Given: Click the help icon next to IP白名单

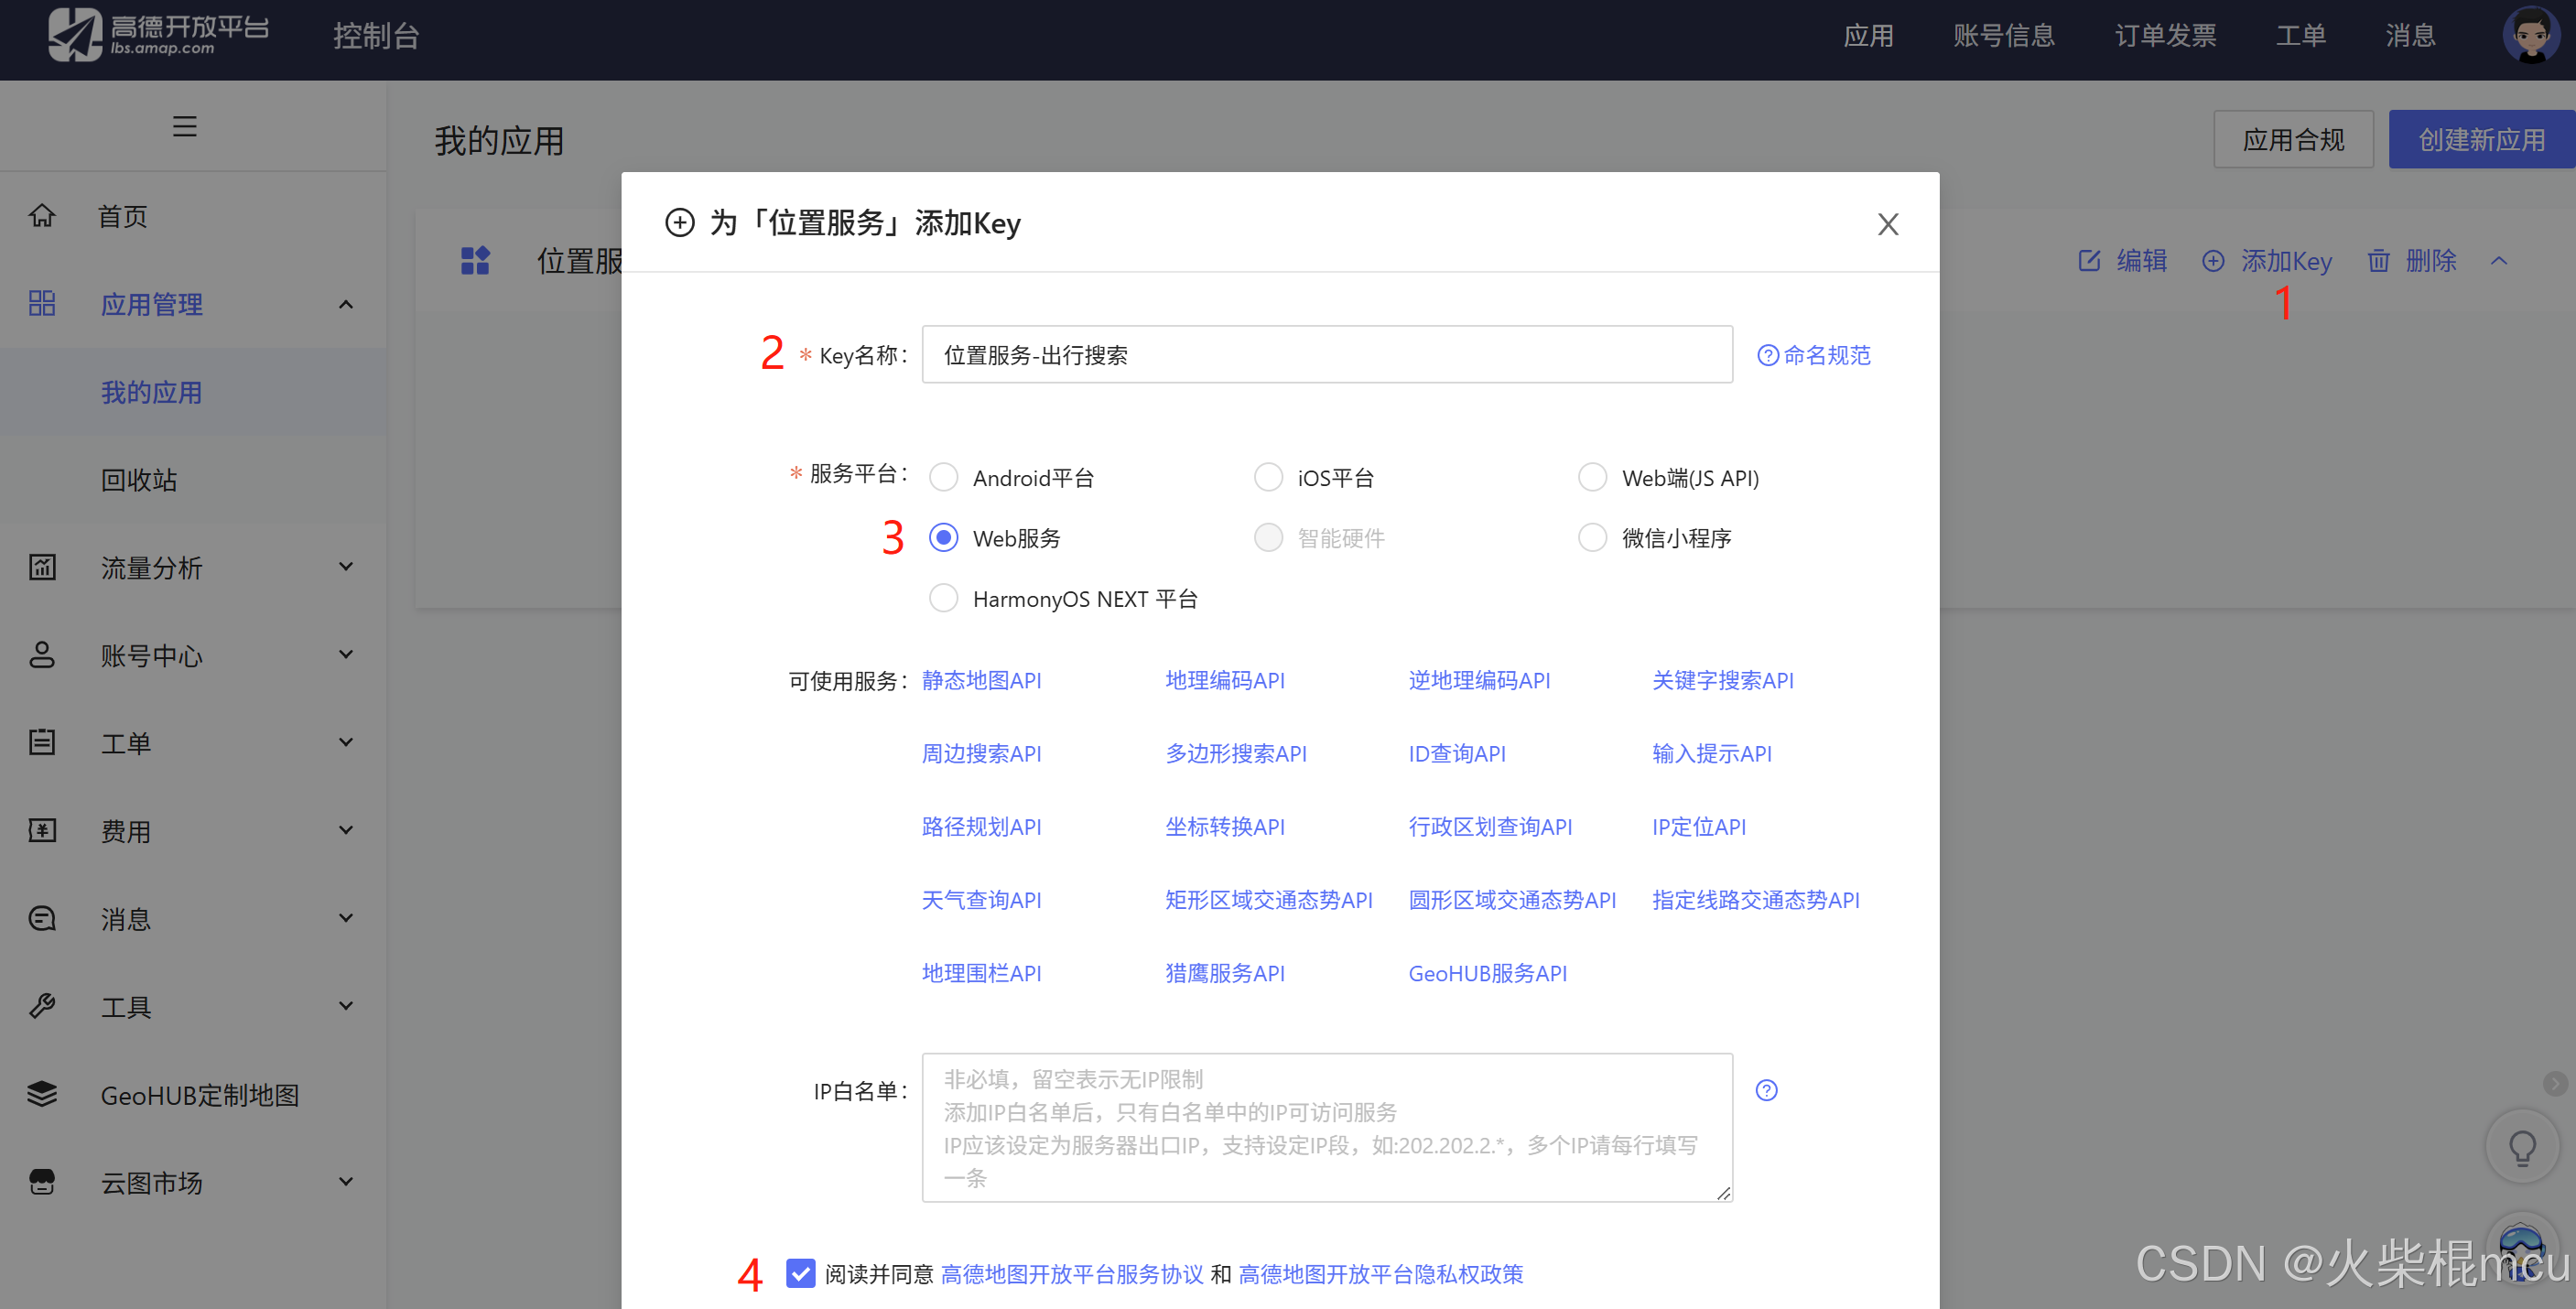Looking at the screenshot, I should tap(1766, 1091).
